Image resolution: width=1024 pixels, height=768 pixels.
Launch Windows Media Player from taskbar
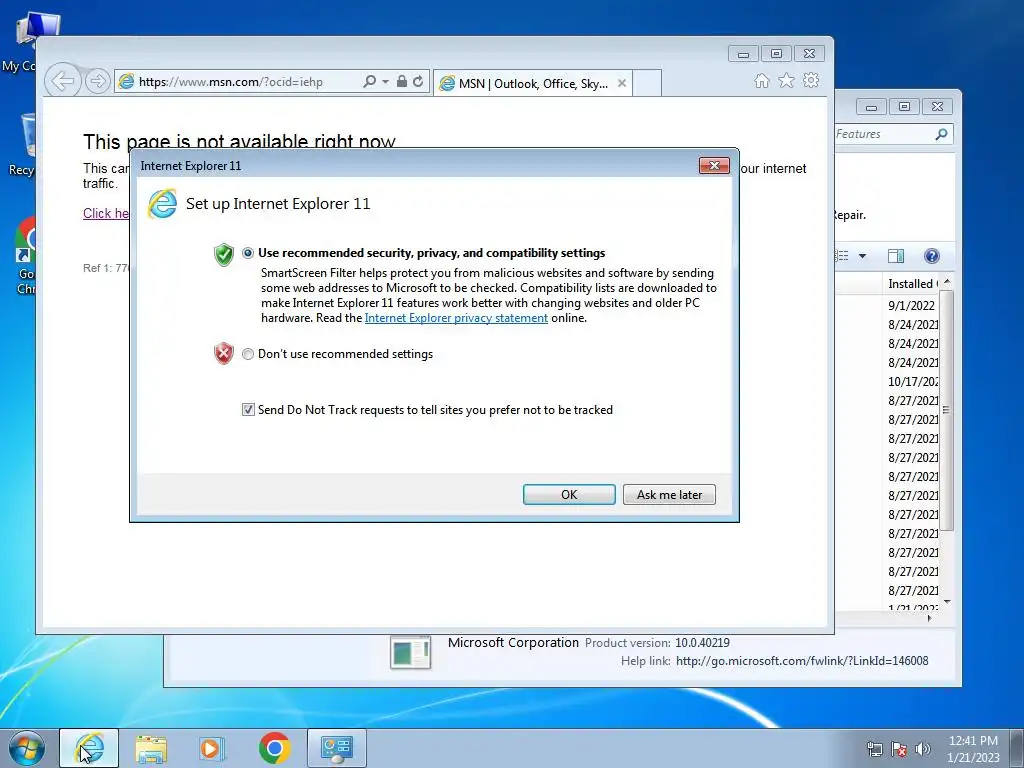211,748
